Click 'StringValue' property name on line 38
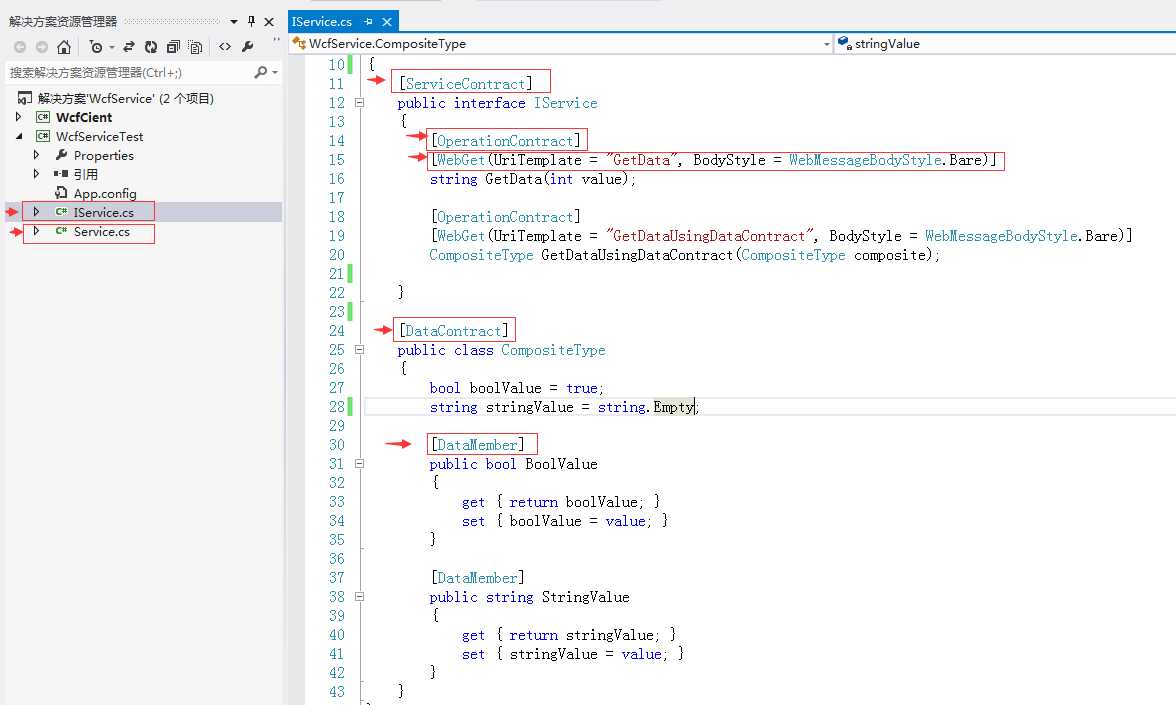The width and height of the screenshot is (1176, 705). [585, 598]
